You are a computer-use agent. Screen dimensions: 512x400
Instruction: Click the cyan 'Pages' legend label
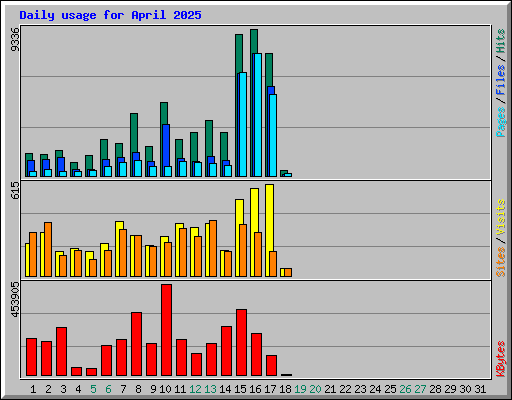tap(501, 122)
